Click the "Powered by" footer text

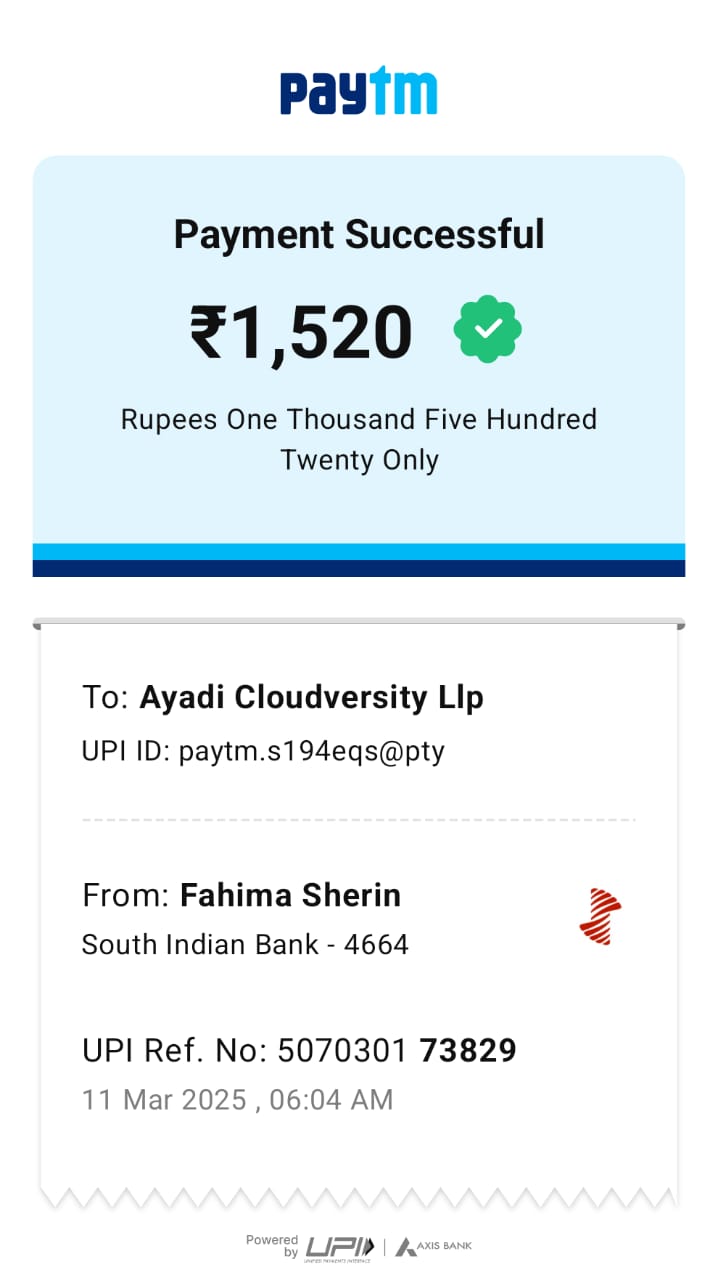coord(272,1245)
